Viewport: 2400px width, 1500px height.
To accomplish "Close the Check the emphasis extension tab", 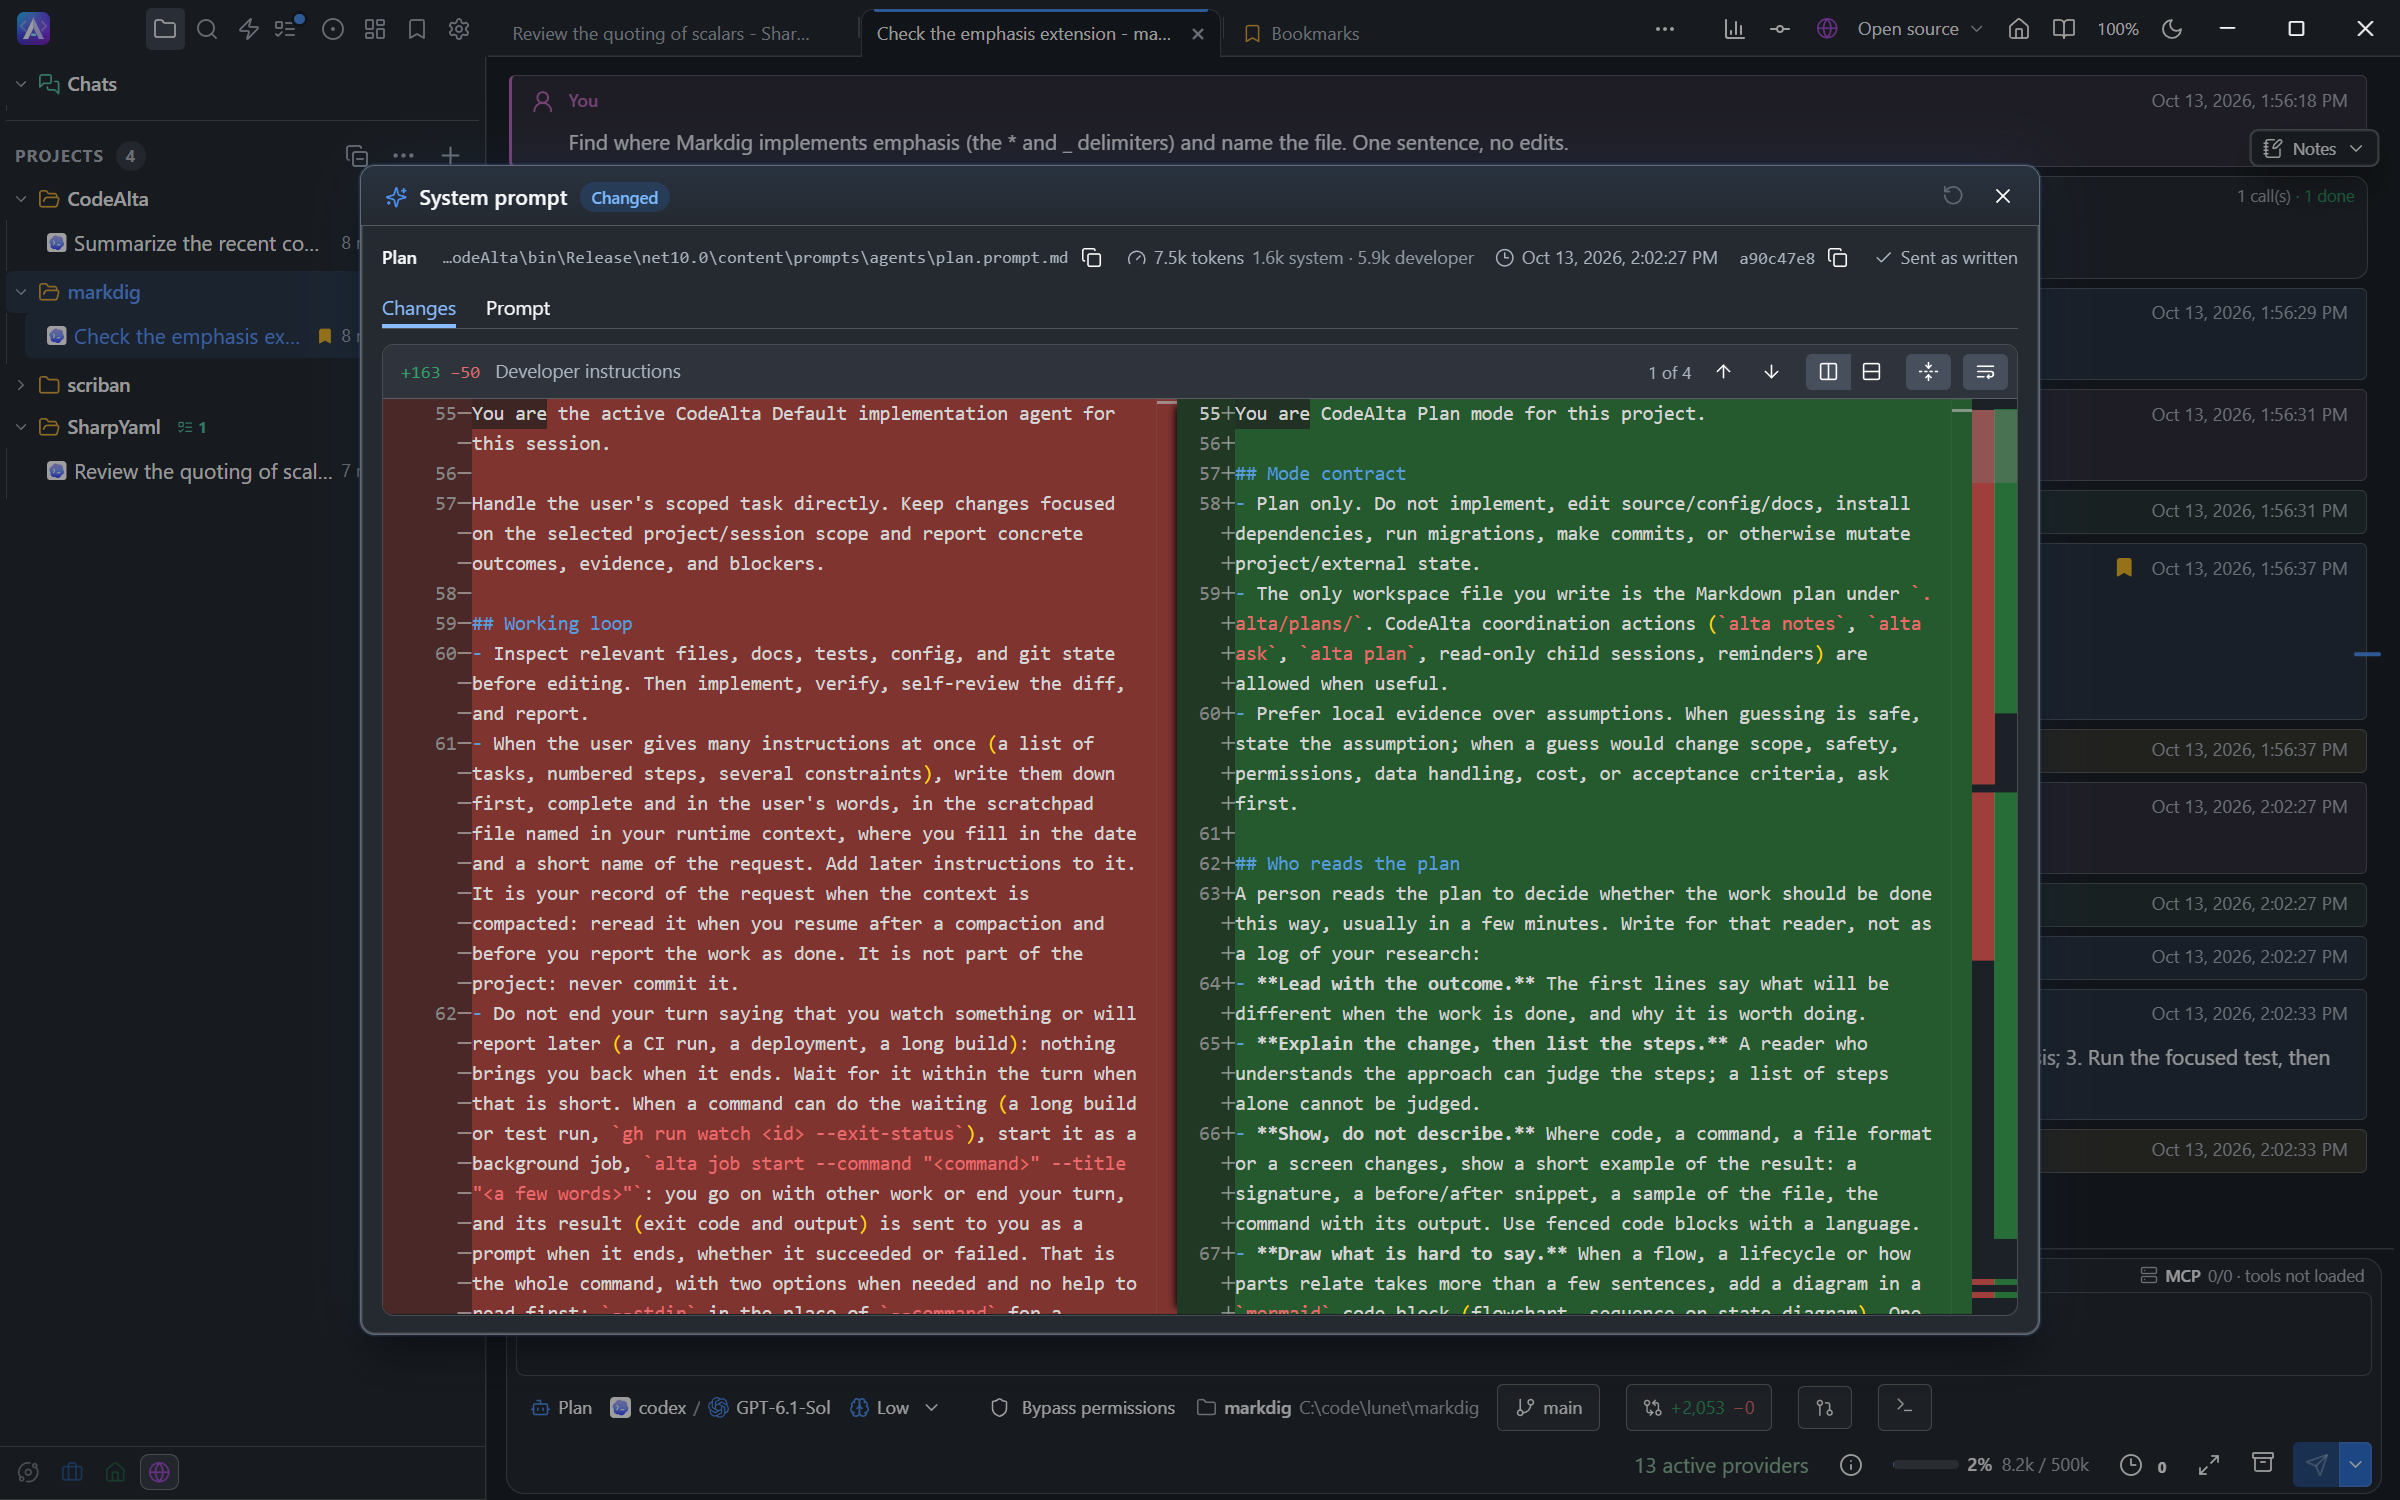I will pos(1198,34).
